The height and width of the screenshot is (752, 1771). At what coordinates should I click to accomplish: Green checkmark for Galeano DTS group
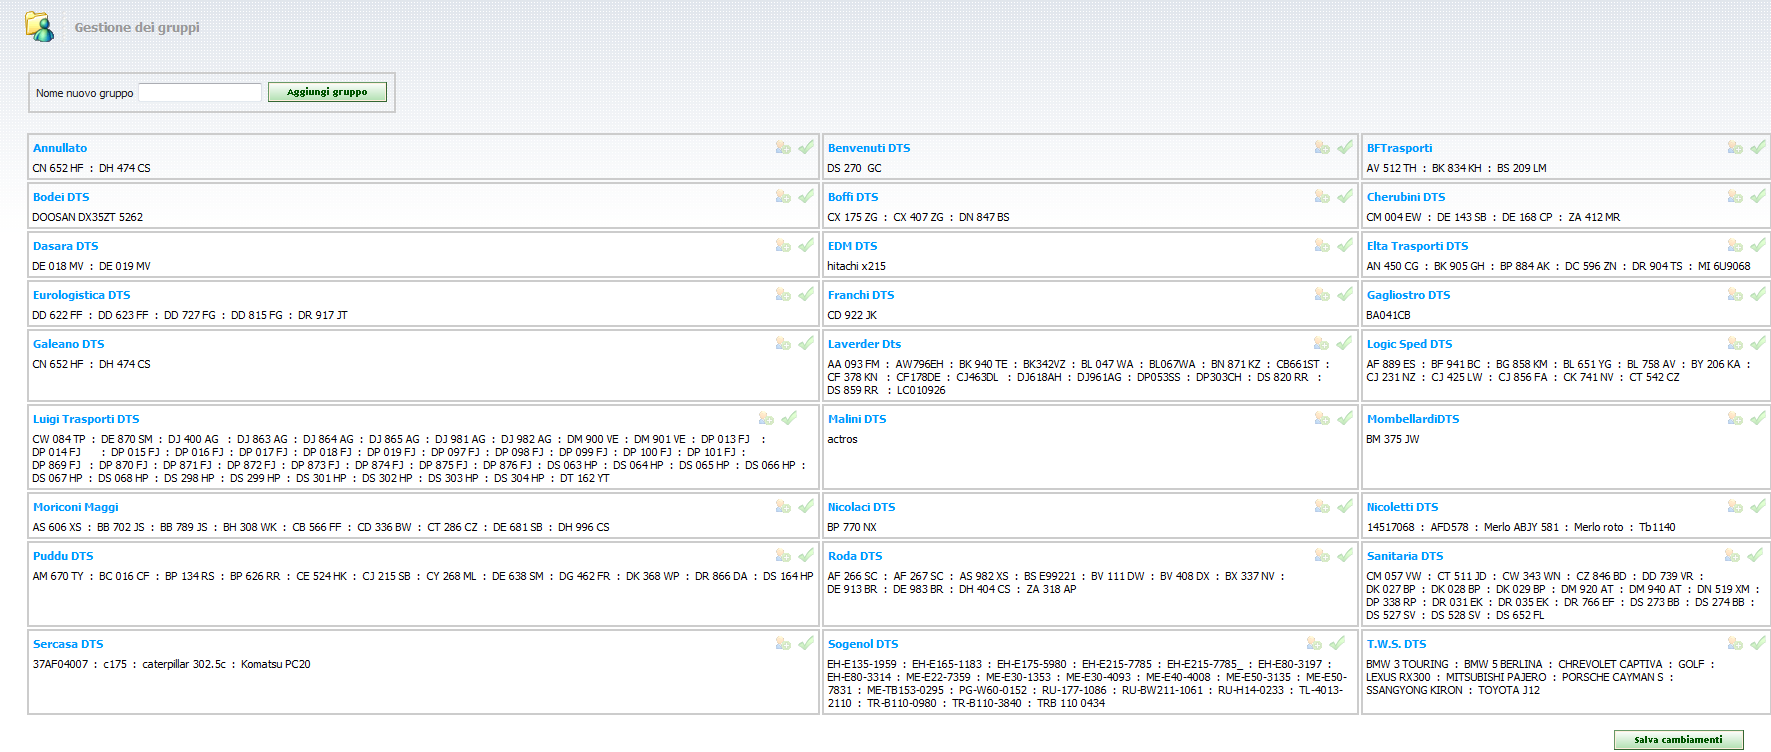click(806, 343)
